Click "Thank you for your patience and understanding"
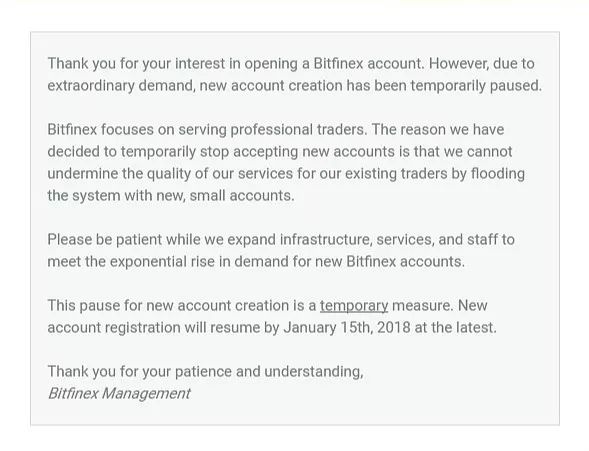 [205, 372]
